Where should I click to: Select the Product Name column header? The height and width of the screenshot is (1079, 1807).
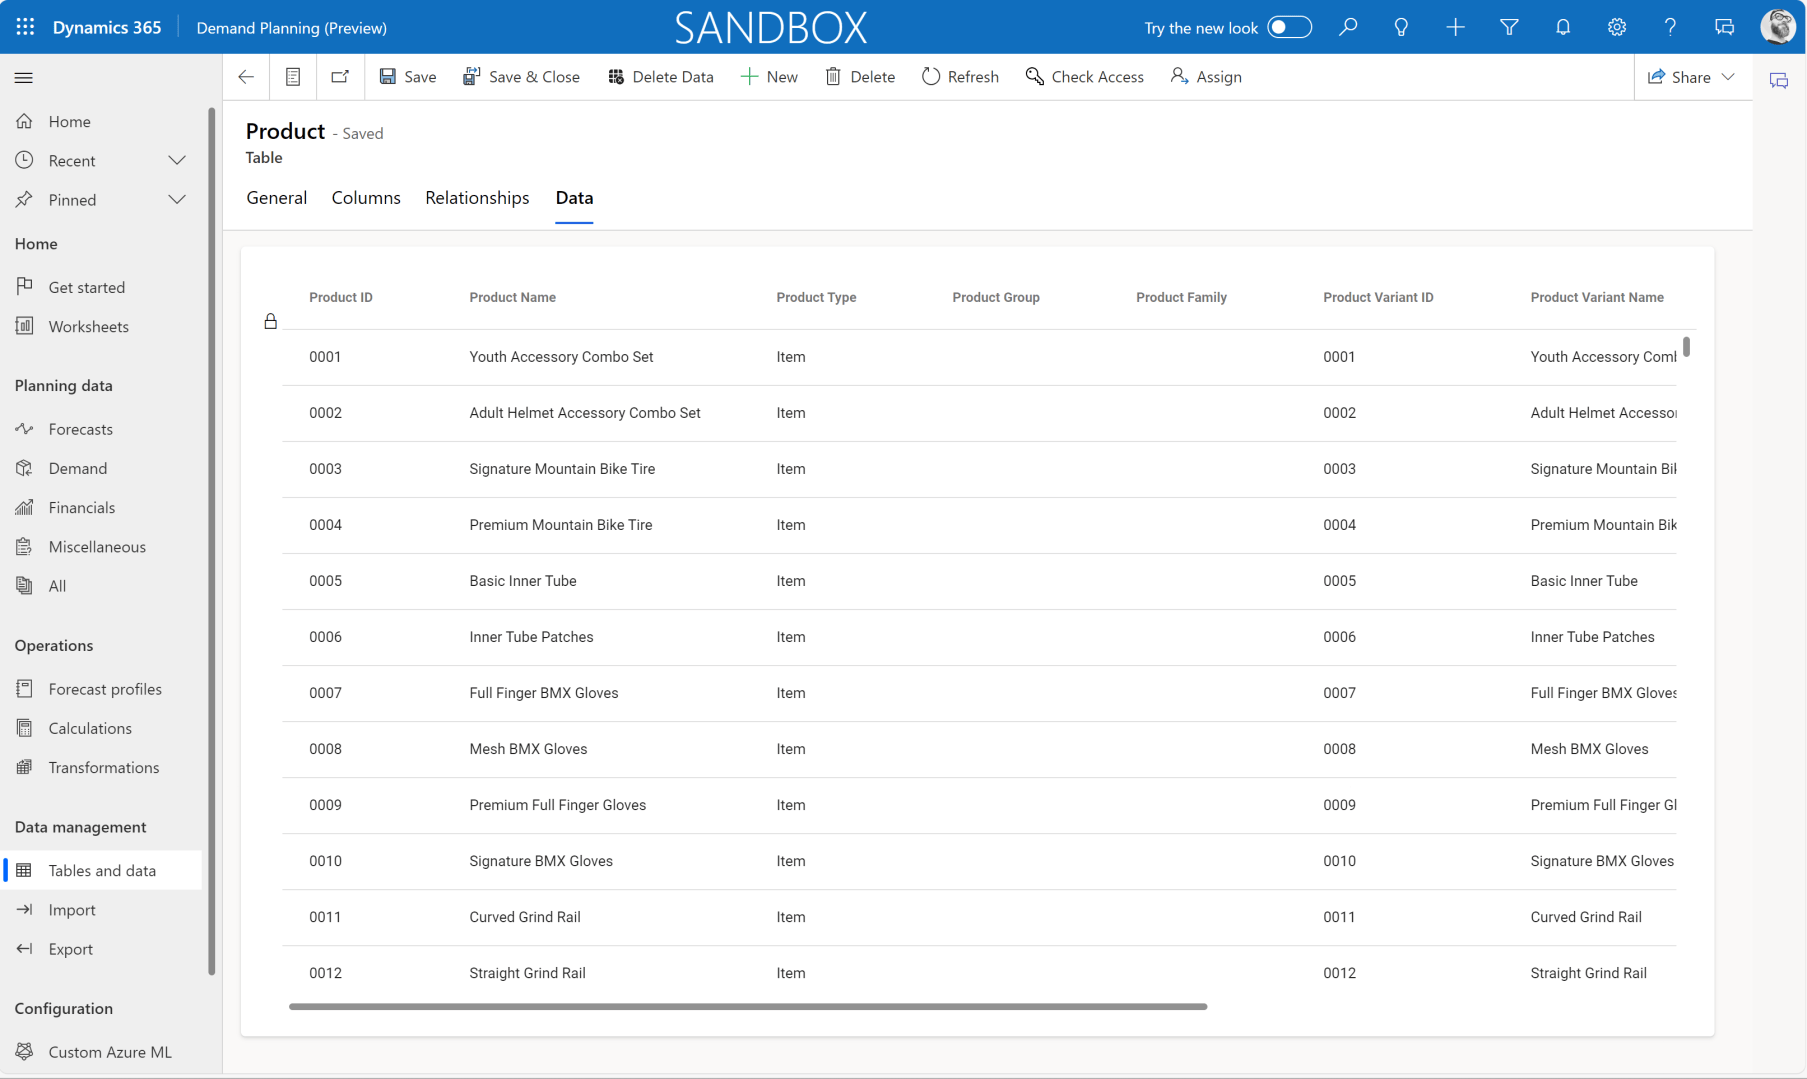512,297
